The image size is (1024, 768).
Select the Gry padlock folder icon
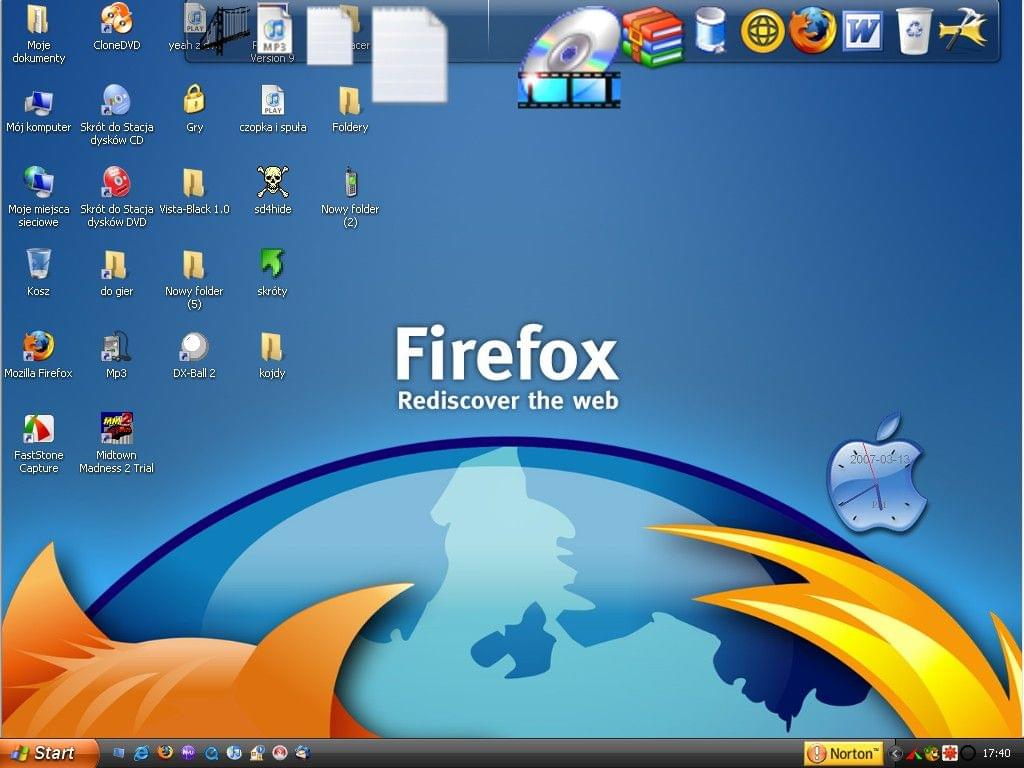click(194, 100)
